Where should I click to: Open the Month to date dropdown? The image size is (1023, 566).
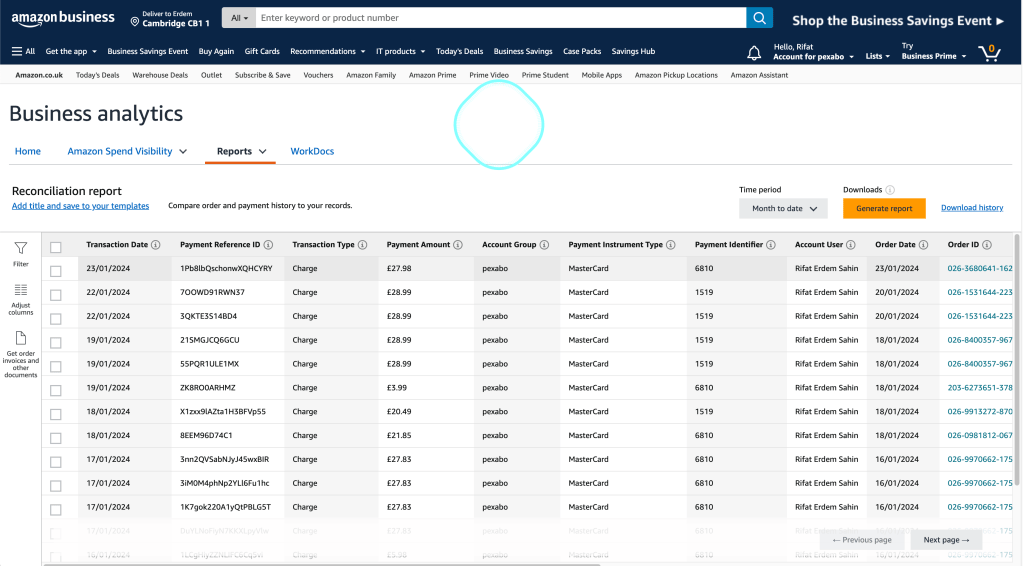coord(783,209)
